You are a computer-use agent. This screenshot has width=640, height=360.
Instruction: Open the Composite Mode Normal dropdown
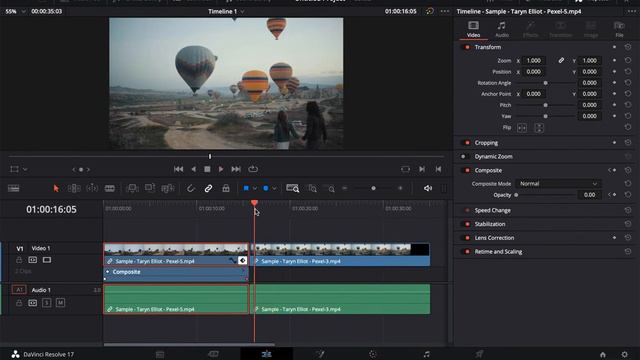[x=558, y=184]
